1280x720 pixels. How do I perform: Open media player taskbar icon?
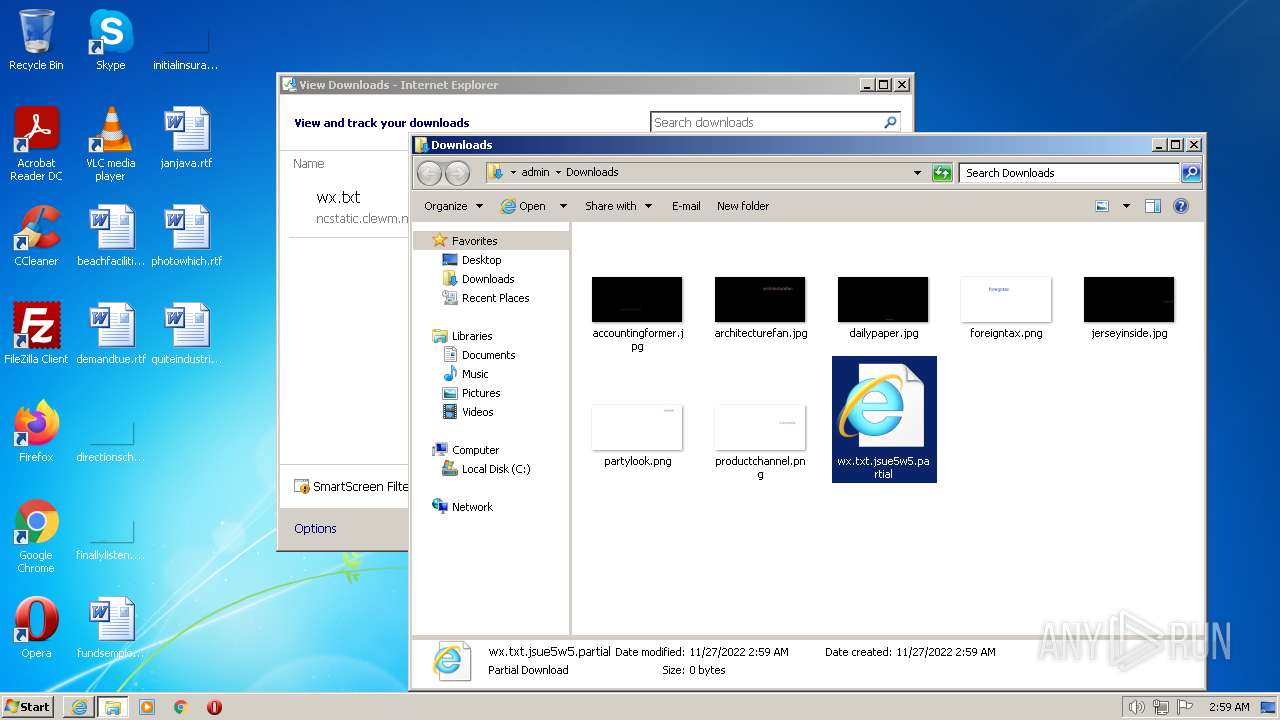[147, 707]
